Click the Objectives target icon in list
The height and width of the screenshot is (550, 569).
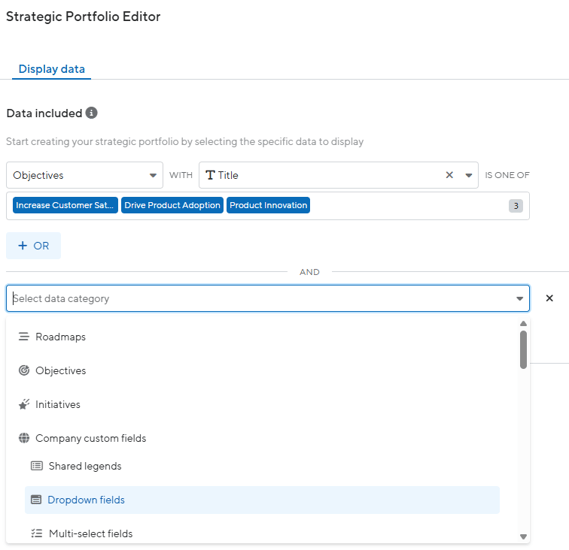(24, 370)
